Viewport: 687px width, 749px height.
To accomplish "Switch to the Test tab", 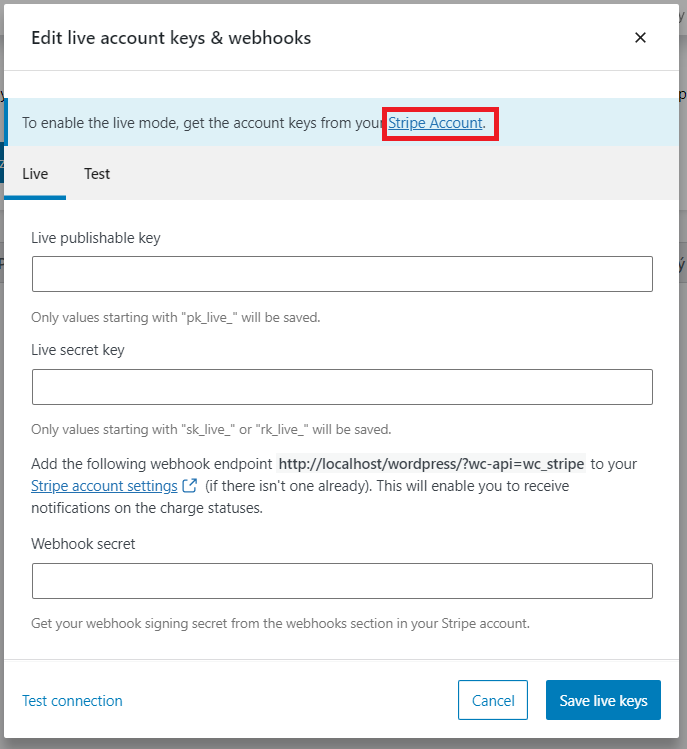I will click(97, 174).
